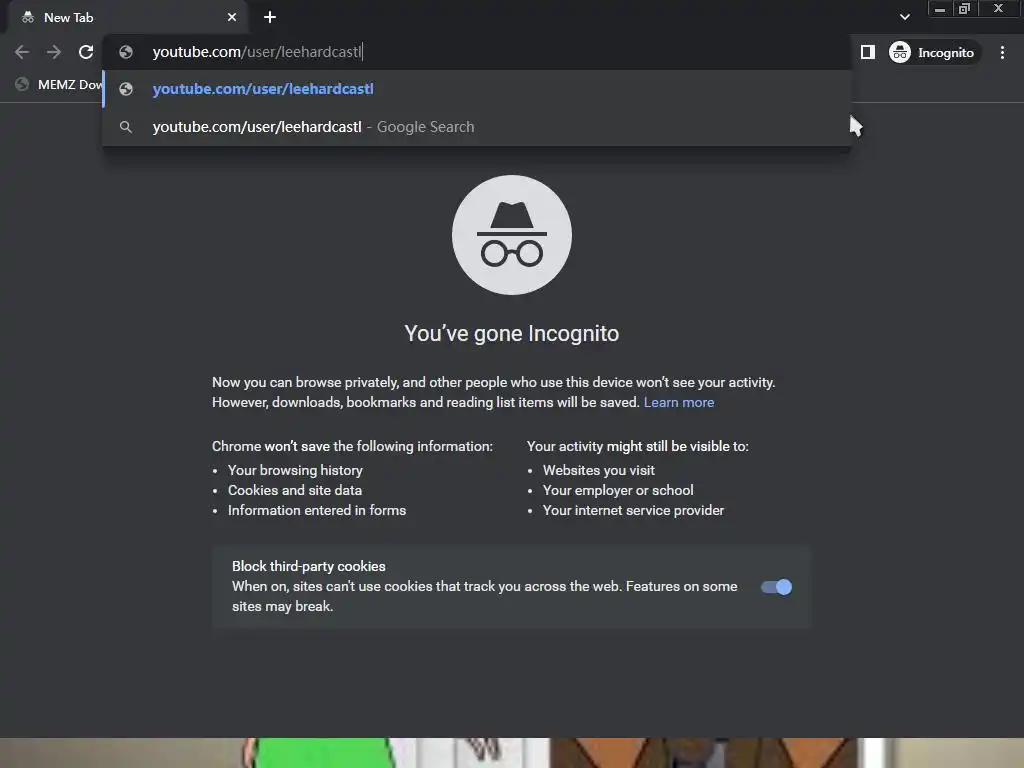Open the side panel icon
Viewport: 1024px width, 768px height.
(x=867, y=52)
